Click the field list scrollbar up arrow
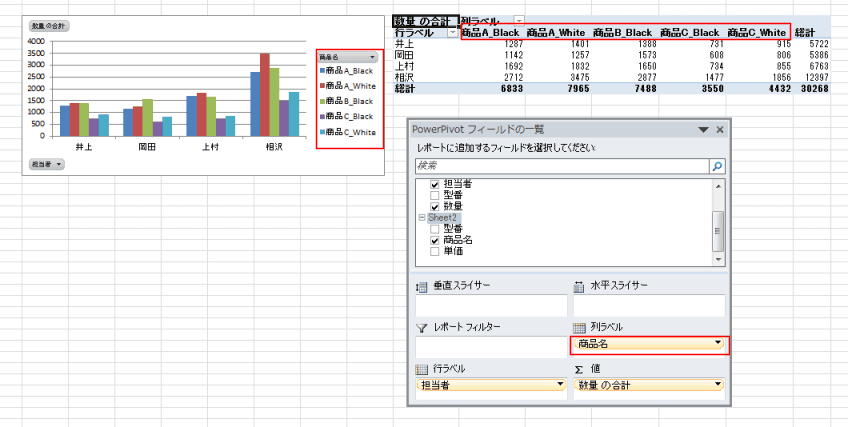848x427 pixels. click(x=718, y=186)
